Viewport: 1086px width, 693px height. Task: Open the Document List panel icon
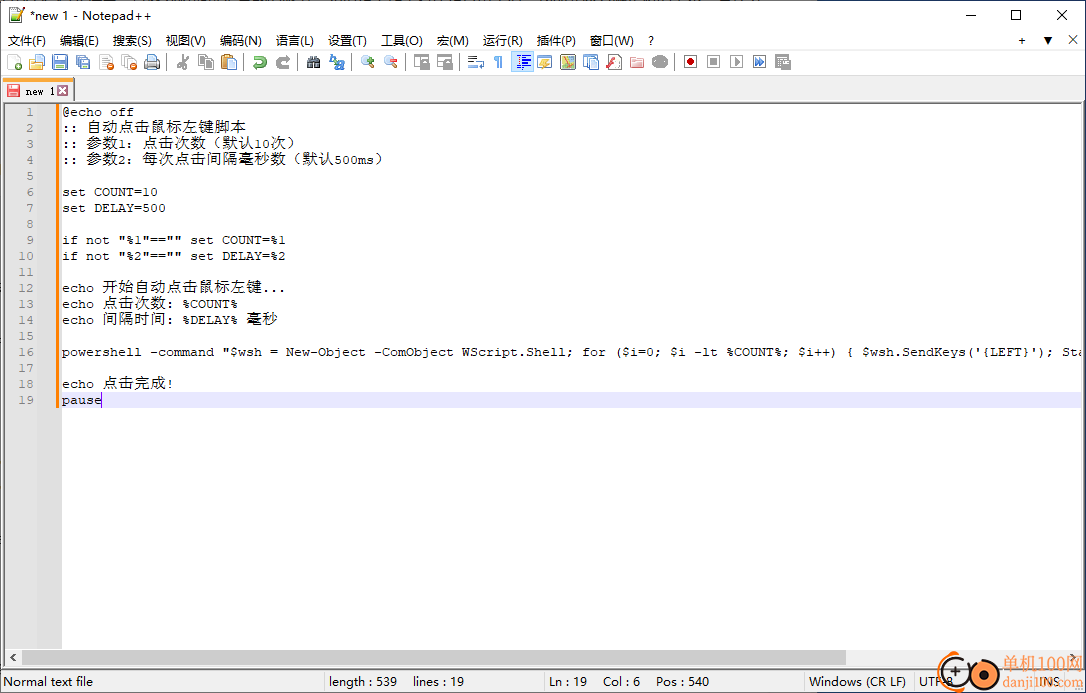(591, 62)
